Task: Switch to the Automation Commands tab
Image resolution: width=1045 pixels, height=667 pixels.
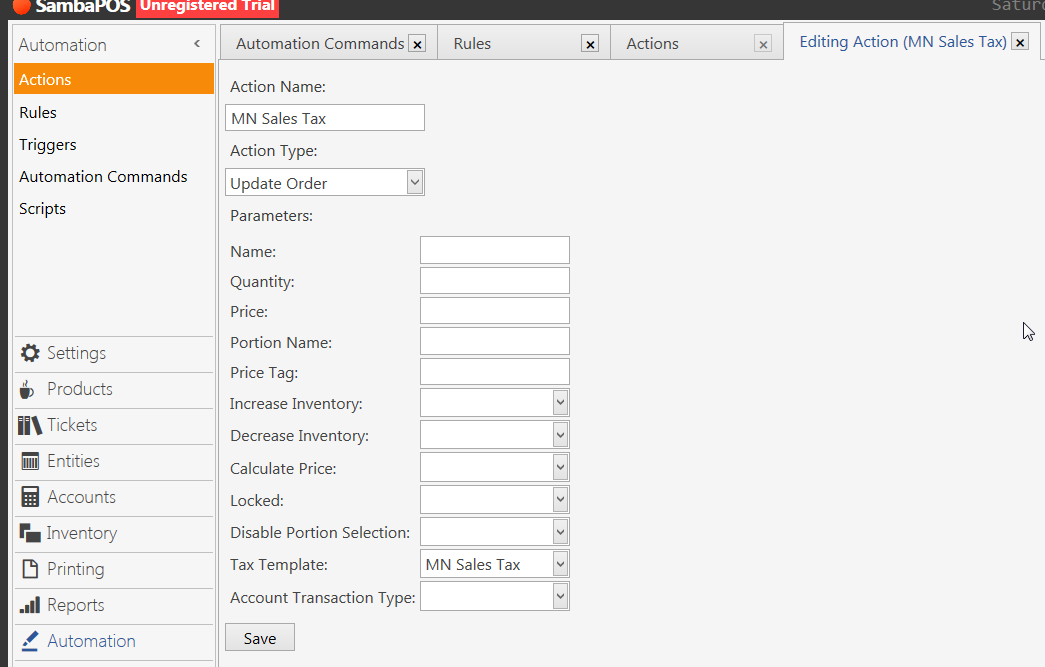Action: (x=320, y=44)
